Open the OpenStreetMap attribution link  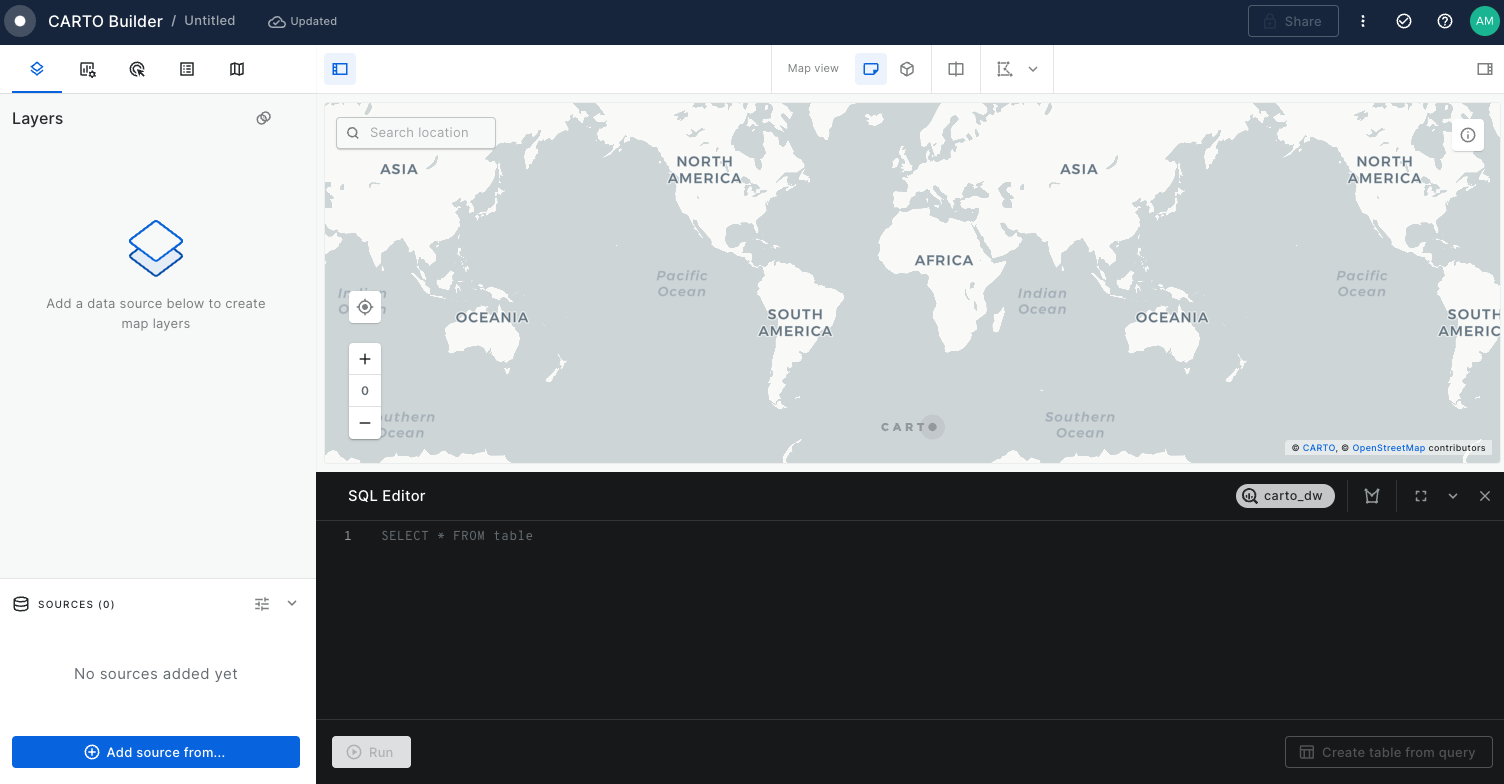pyautogui.click(x=1388, y=448)
